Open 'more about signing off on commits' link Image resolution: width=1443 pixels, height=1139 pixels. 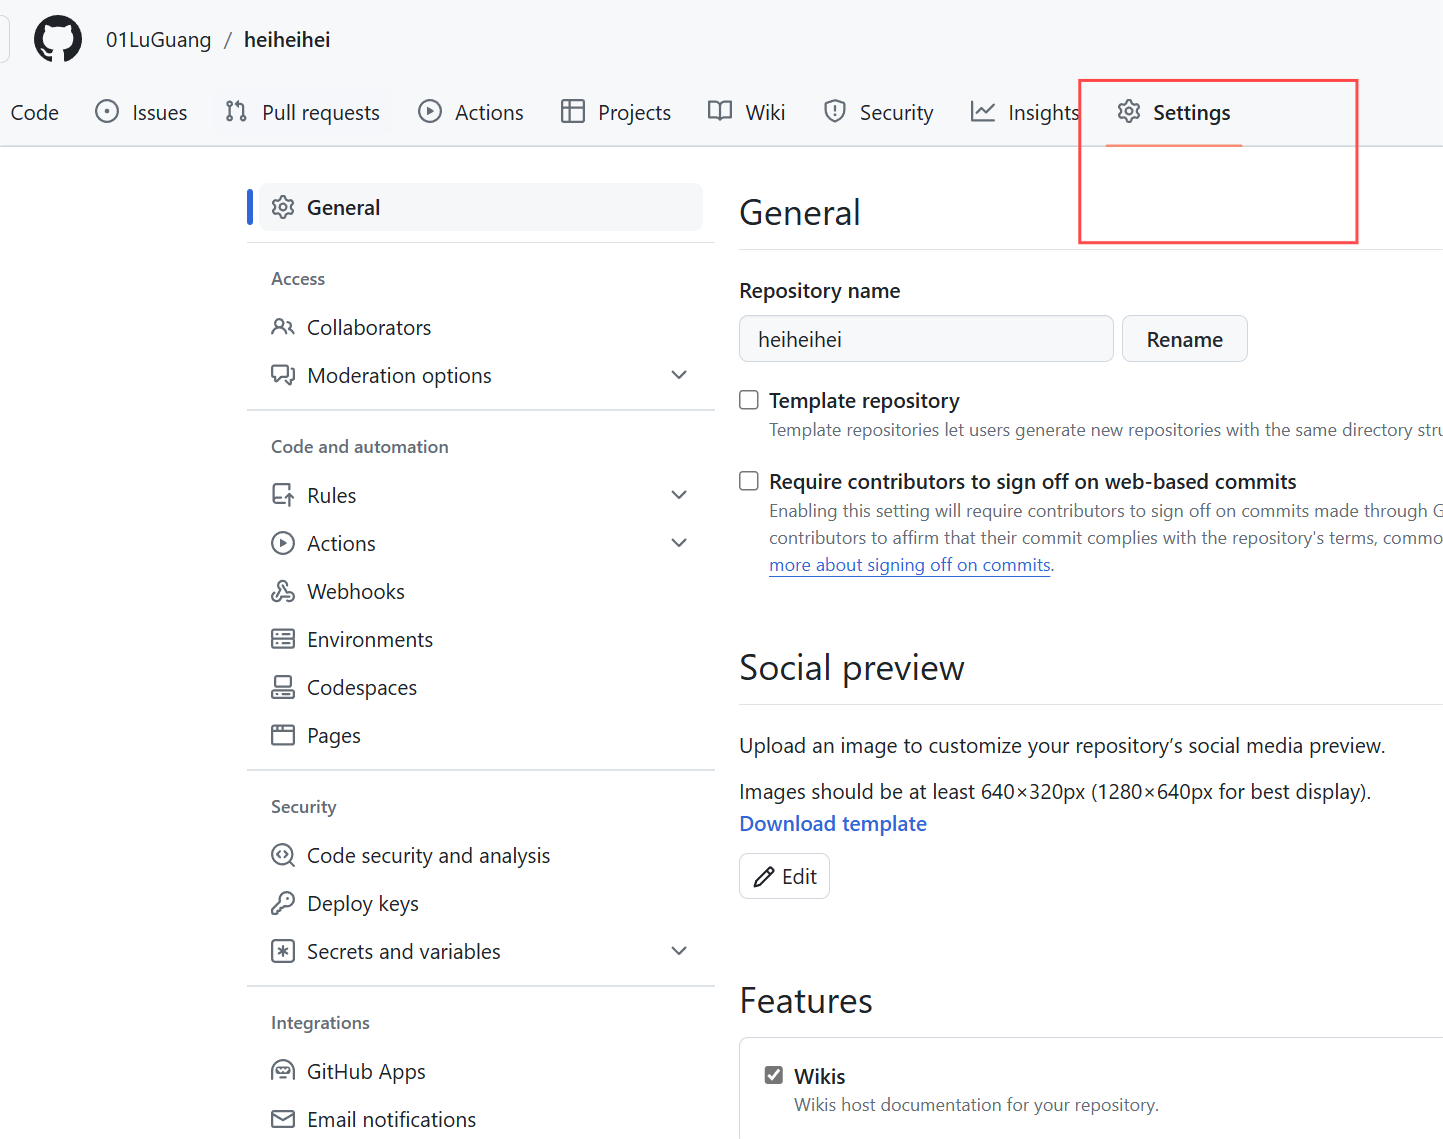tap(910, 565)
